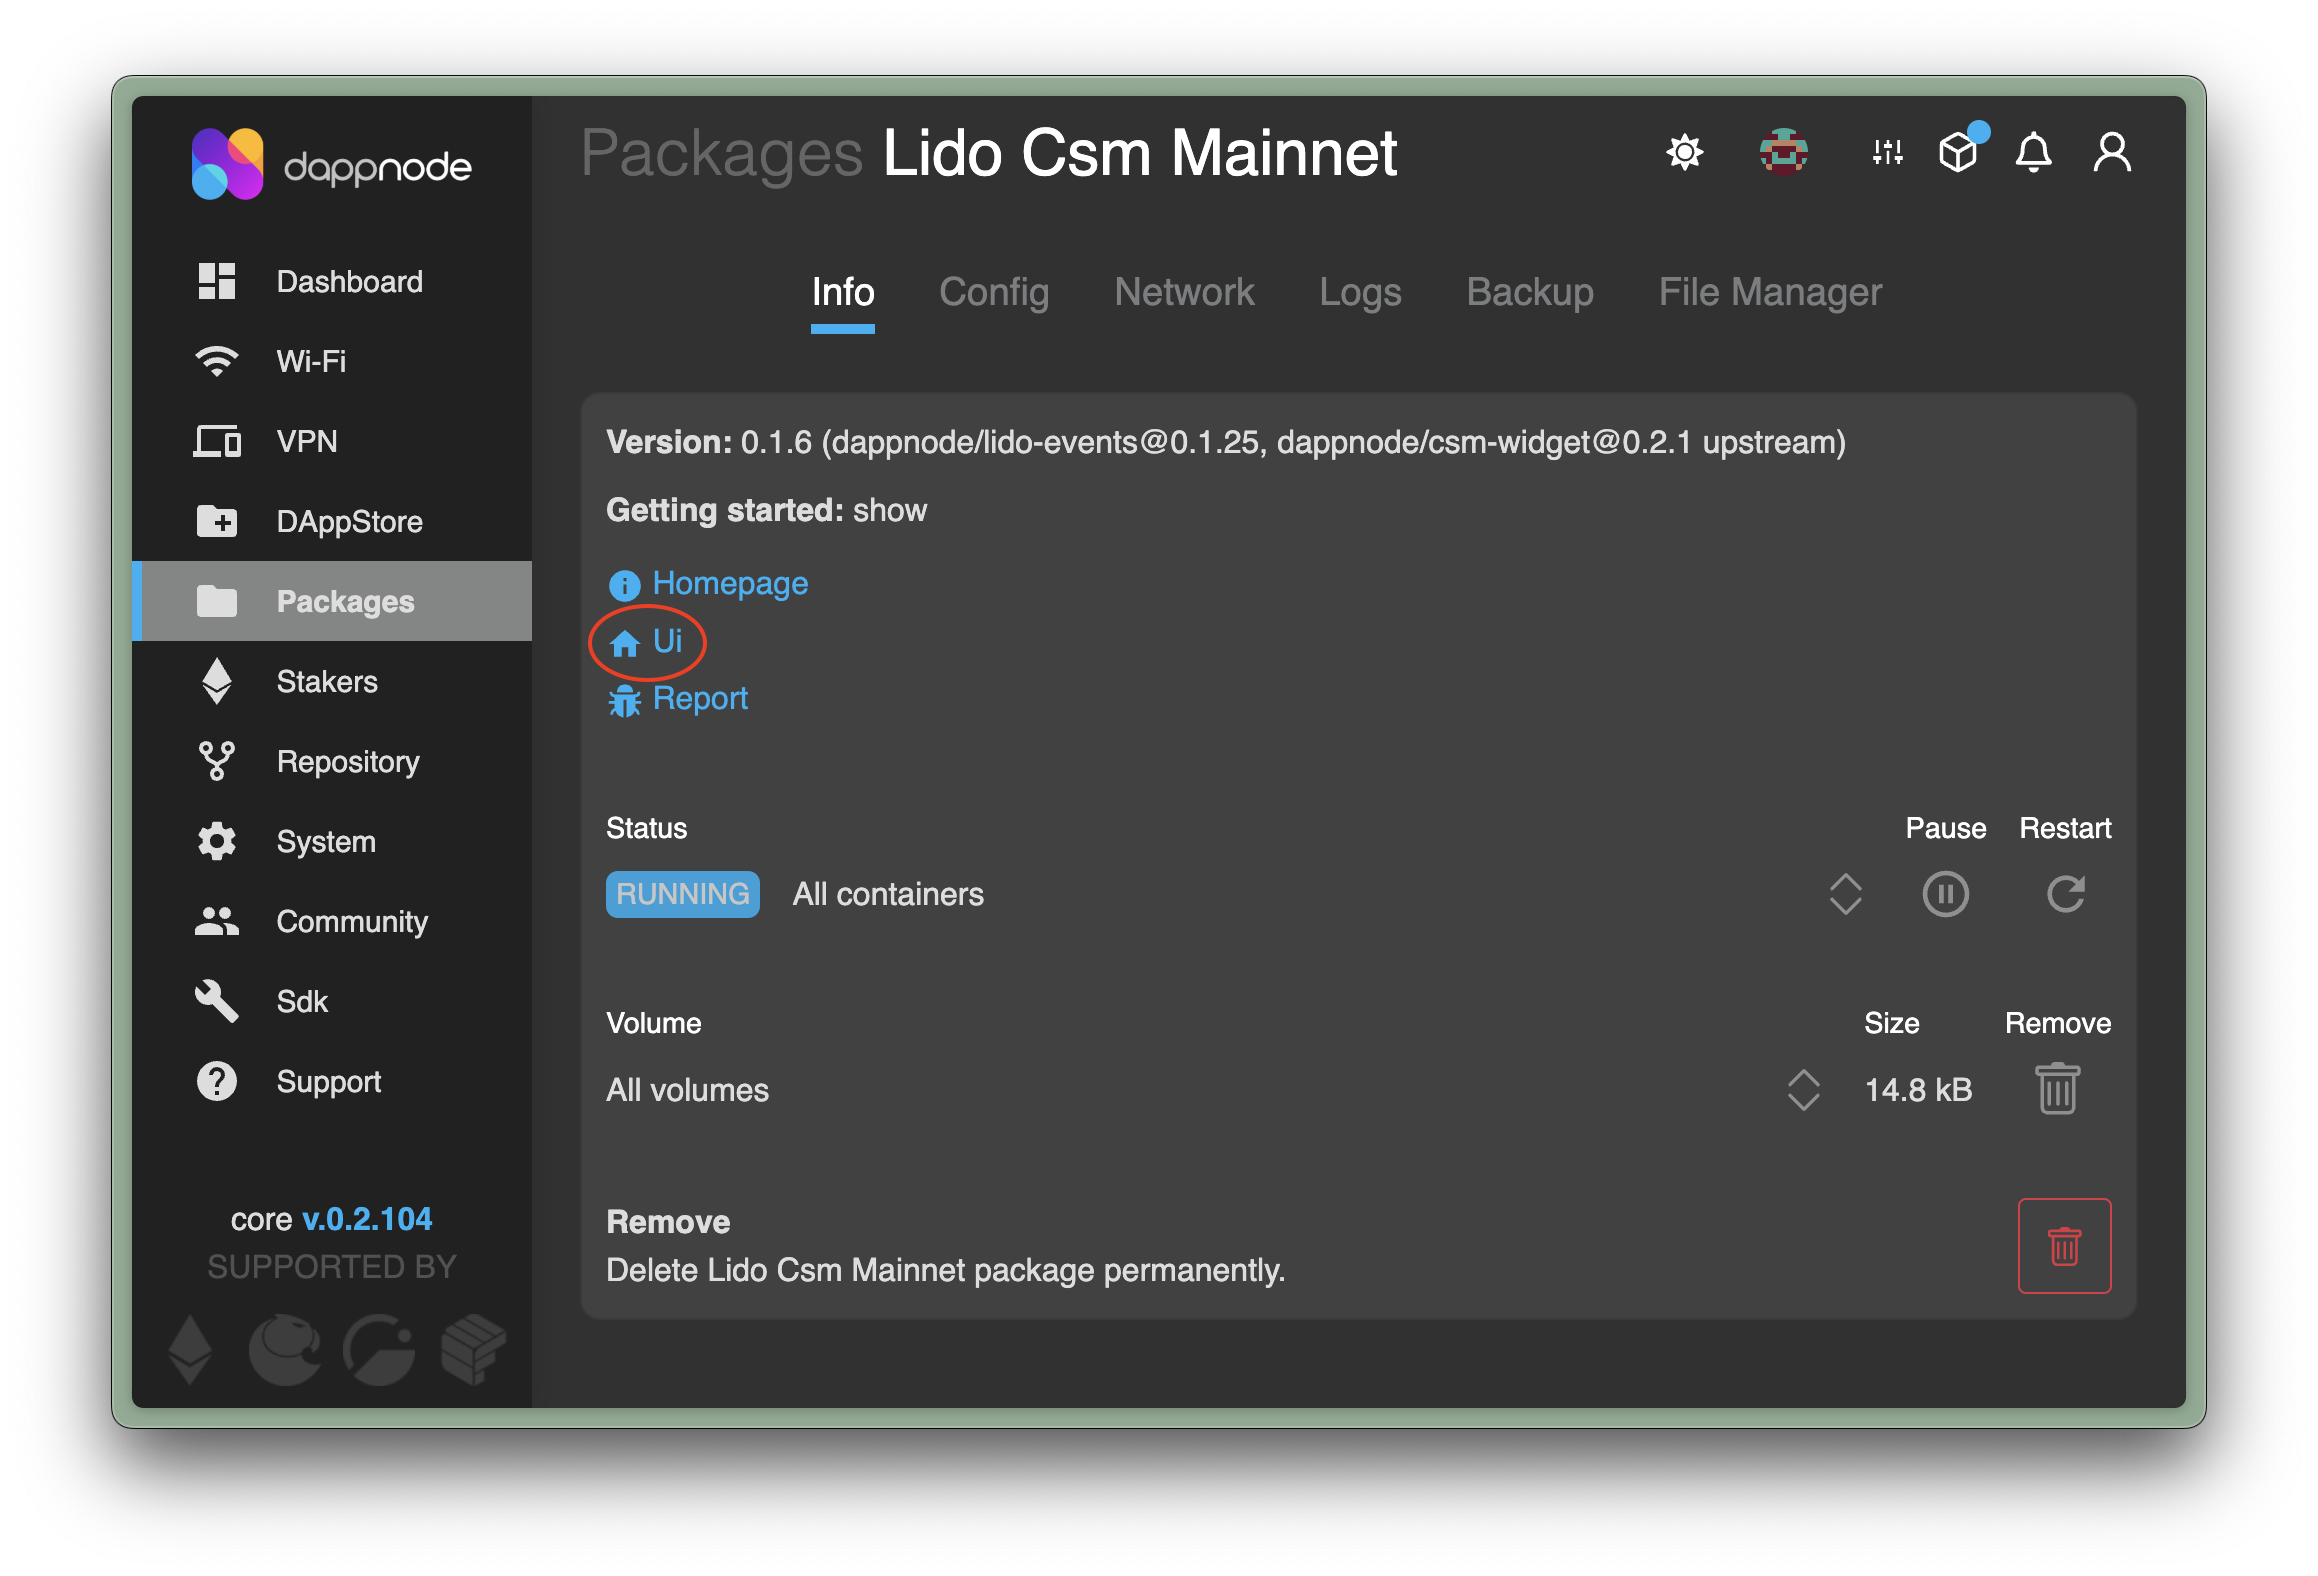The width and height of the screenshot is (2318, 1576).
Task: Click the Homepage info icon
Action: point(624,585)
